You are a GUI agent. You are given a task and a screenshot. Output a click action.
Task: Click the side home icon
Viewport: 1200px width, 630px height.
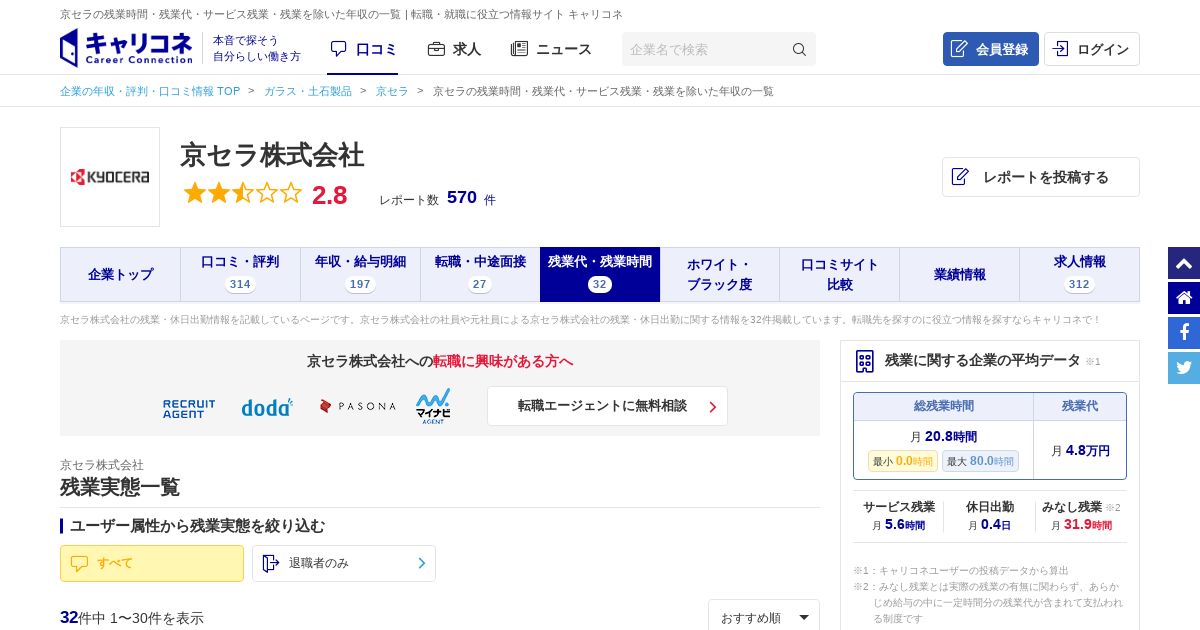(1184, 298)
